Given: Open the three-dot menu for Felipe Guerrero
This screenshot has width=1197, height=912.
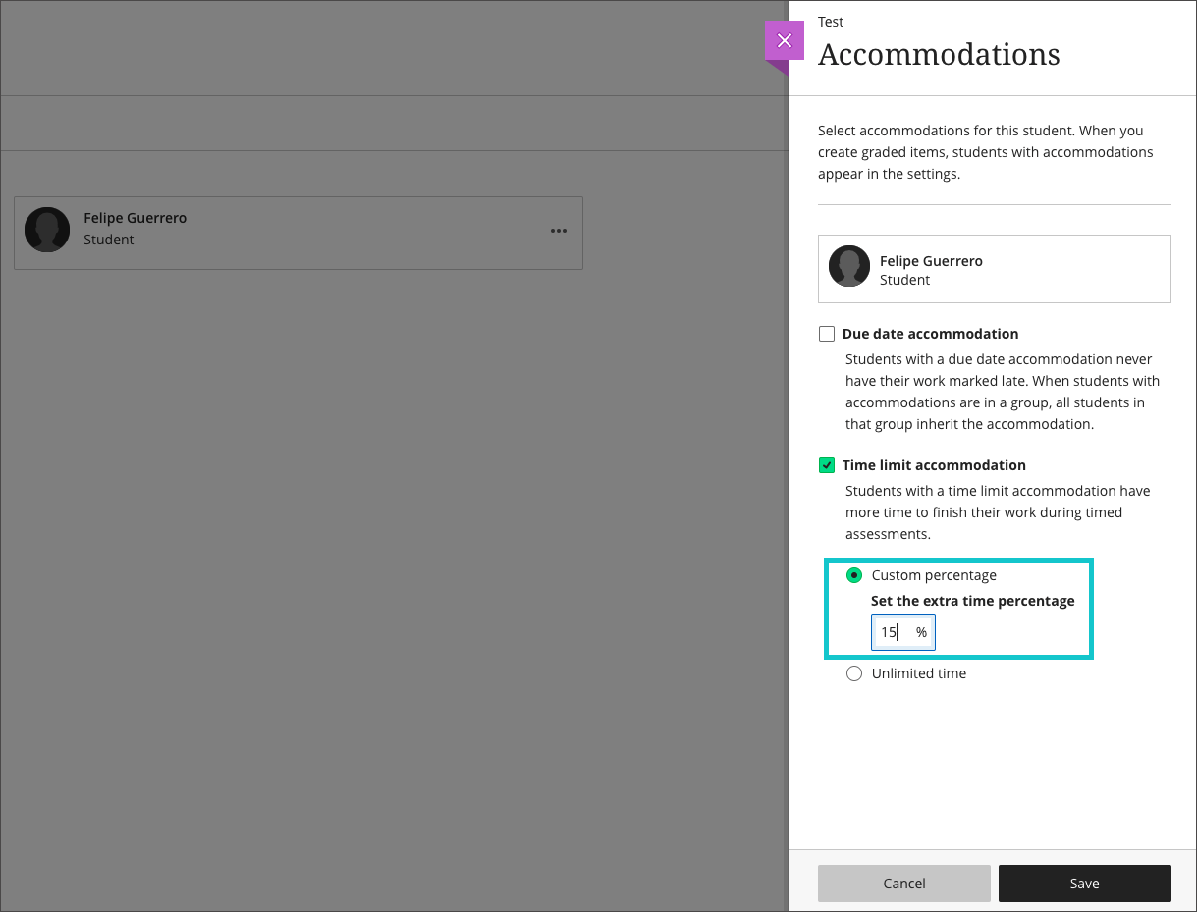Looking at the screenshot, I should coord(559,231).
